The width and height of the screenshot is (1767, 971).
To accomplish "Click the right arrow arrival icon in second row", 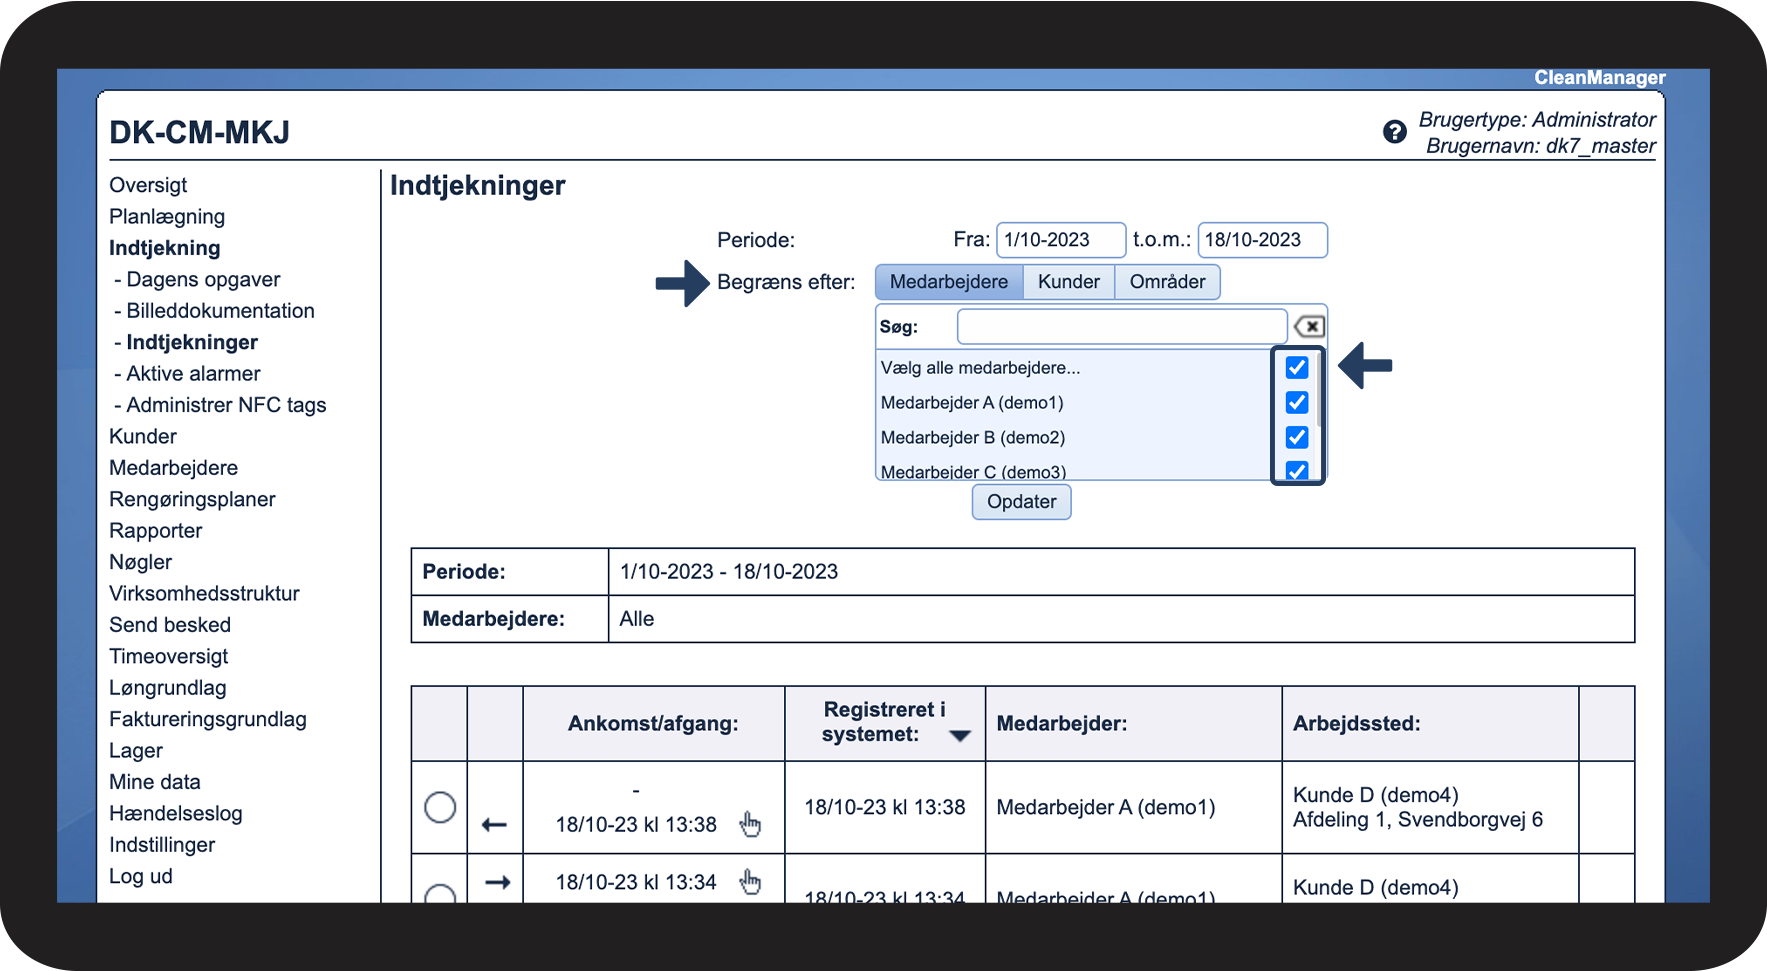I will point(497,882).
